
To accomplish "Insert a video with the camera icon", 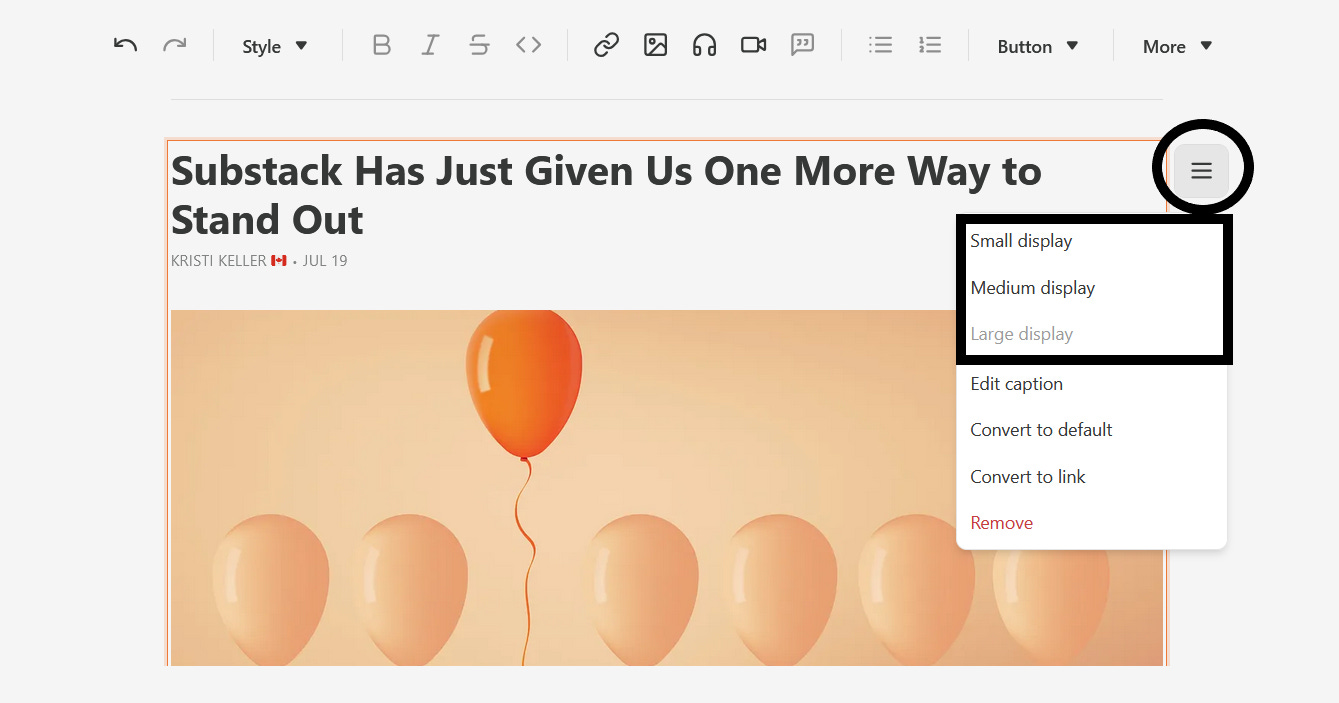I will pyautogui.click(x=753, y=45).
